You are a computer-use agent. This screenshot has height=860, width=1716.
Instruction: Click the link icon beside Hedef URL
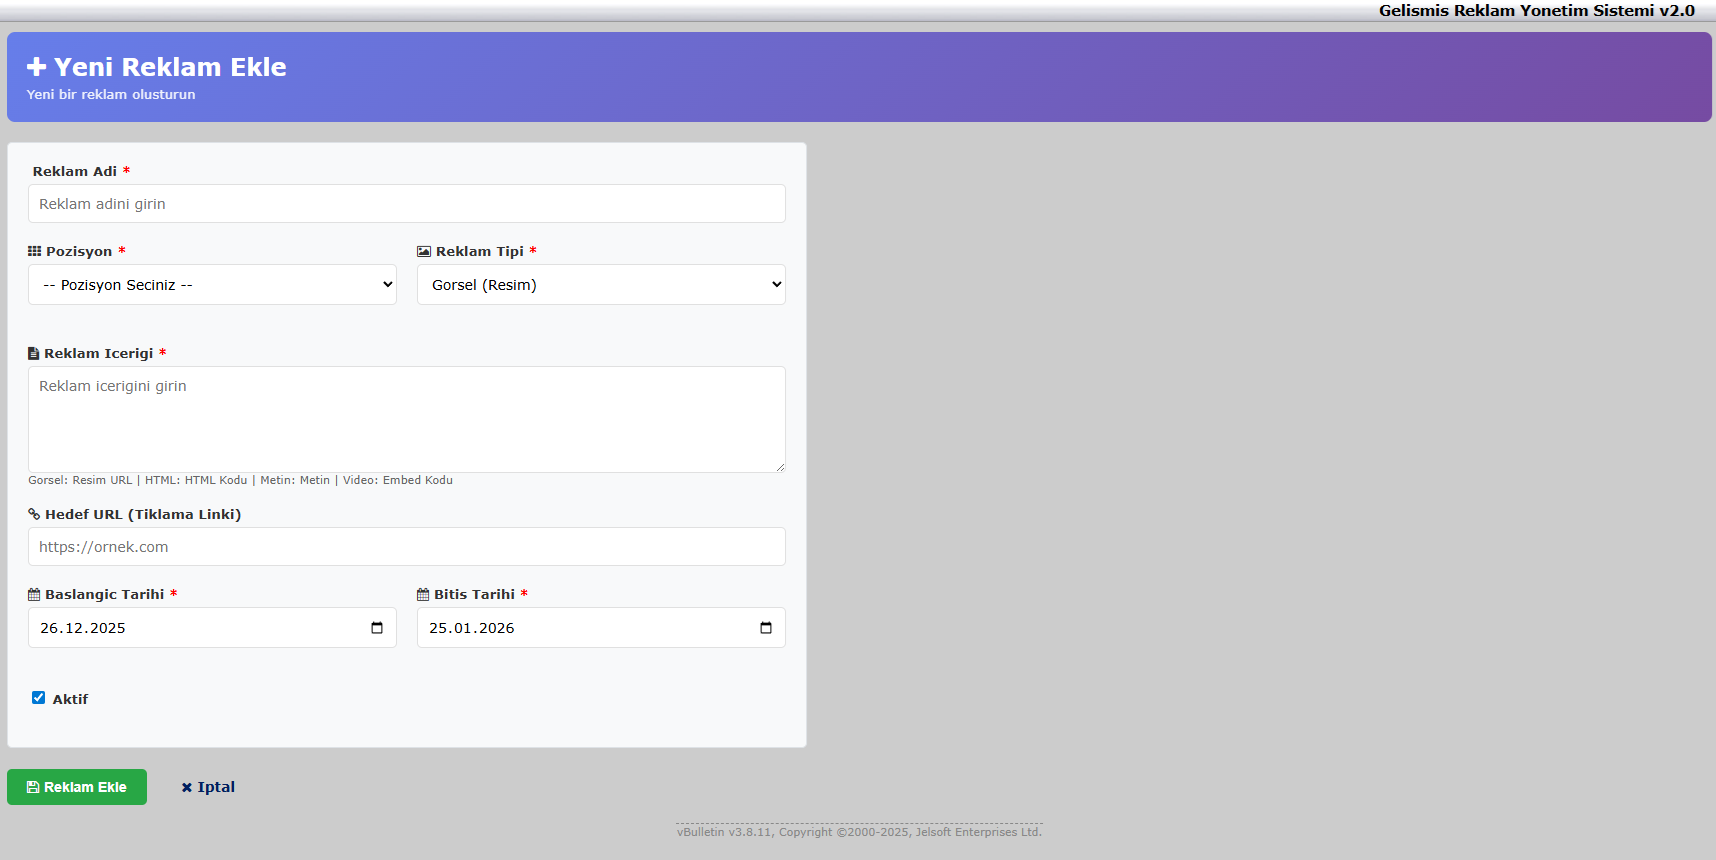[x=34, y=514]
